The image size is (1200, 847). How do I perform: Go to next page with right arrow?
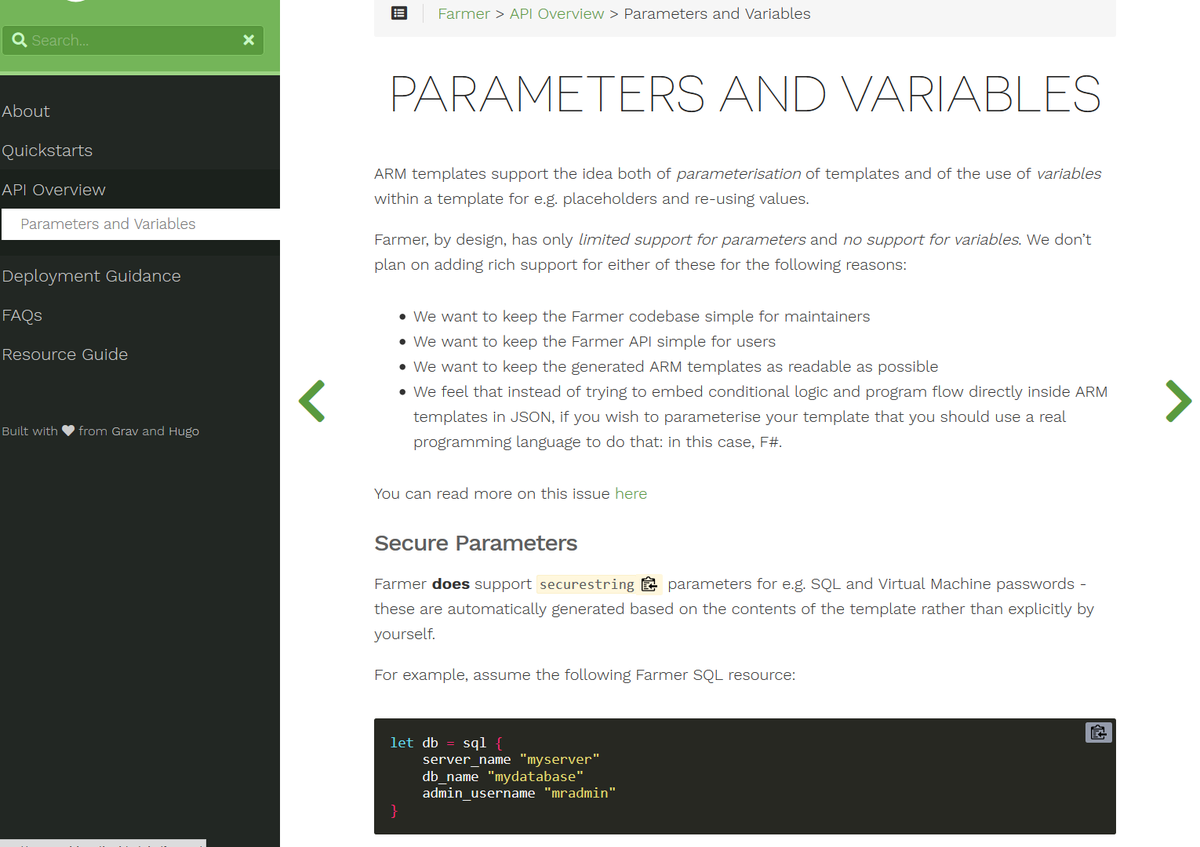1179,401
